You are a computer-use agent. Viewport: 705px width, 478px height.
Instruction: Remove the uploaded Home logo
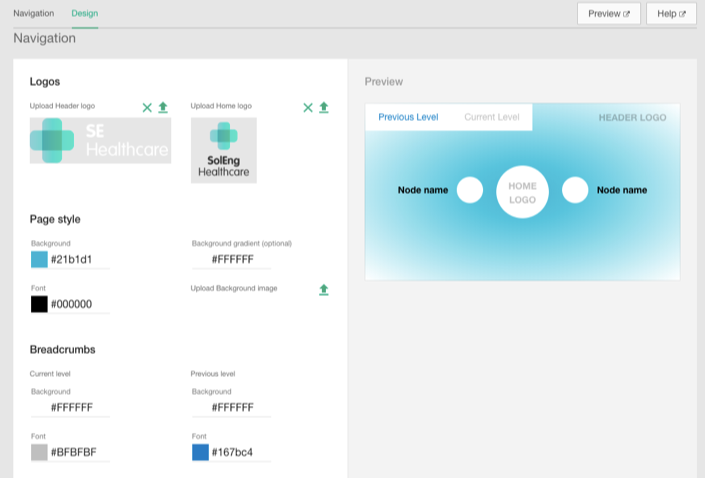pos(308,107)
